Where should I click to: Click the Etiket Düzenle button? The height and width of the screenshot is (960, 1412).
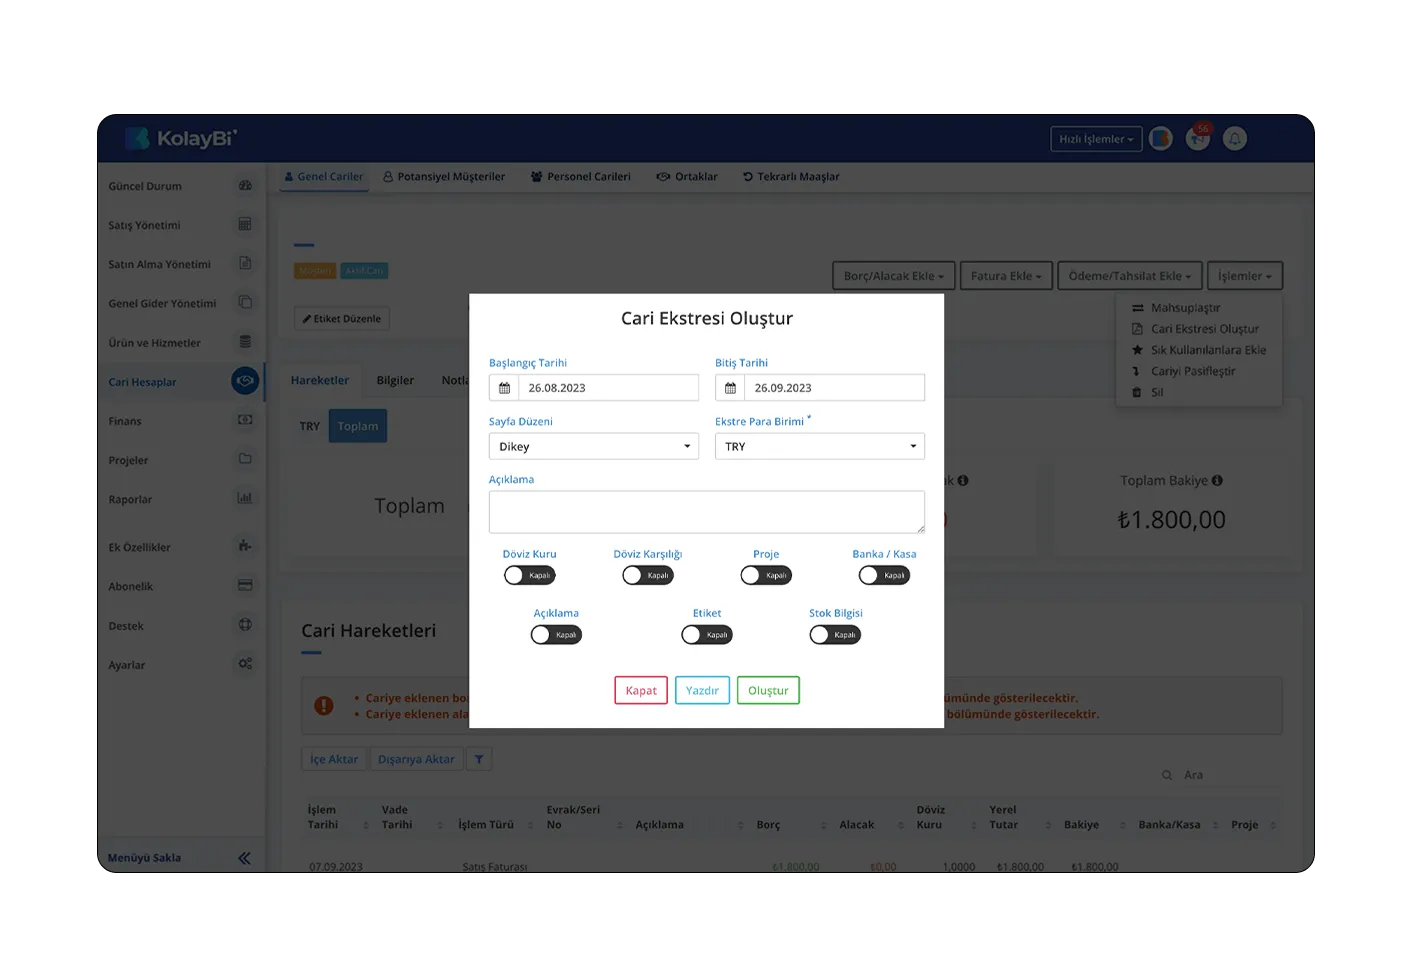(x=342, y=319)
